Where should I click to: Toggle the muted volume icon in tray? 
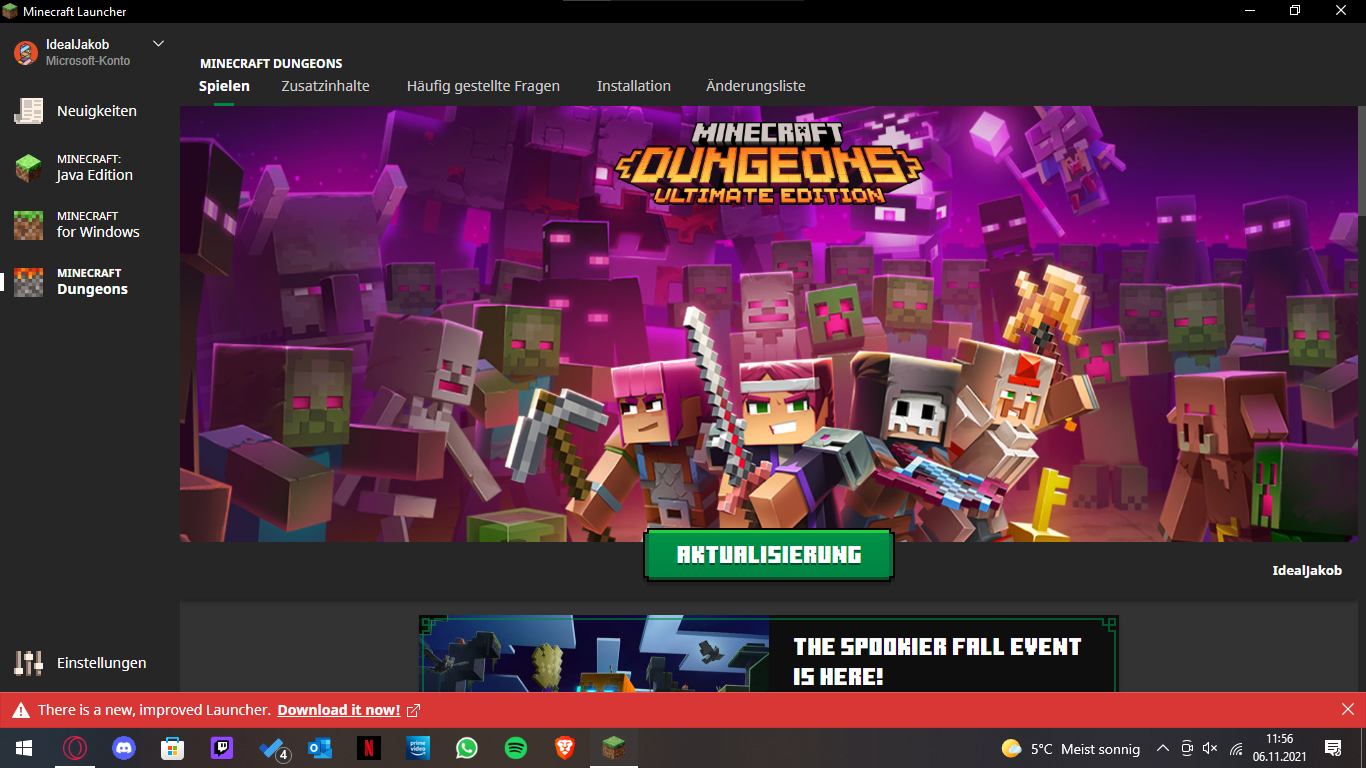(1210, 748)
